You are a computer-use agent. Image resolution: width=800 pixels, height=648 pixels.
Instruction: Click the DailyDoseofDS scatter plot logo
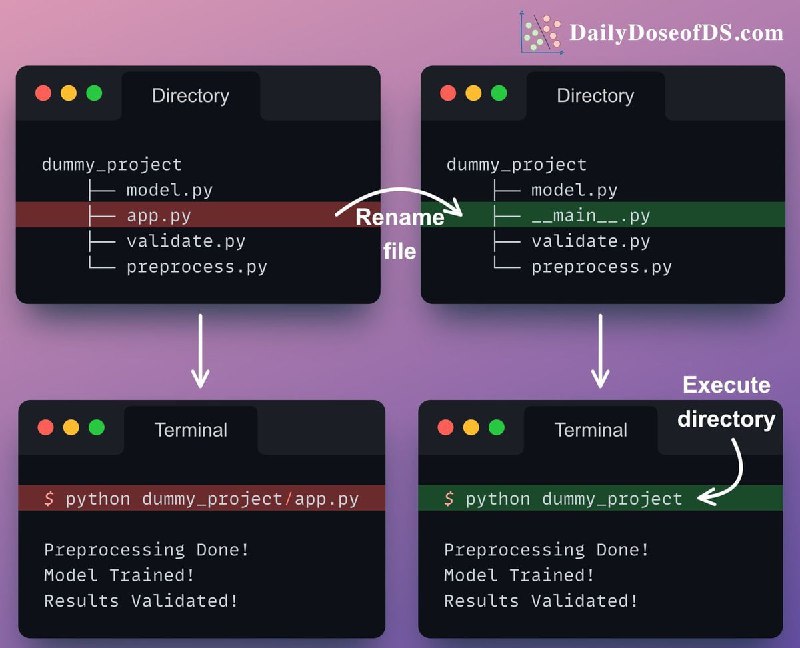pyautogui.click(x=541, y=32)
